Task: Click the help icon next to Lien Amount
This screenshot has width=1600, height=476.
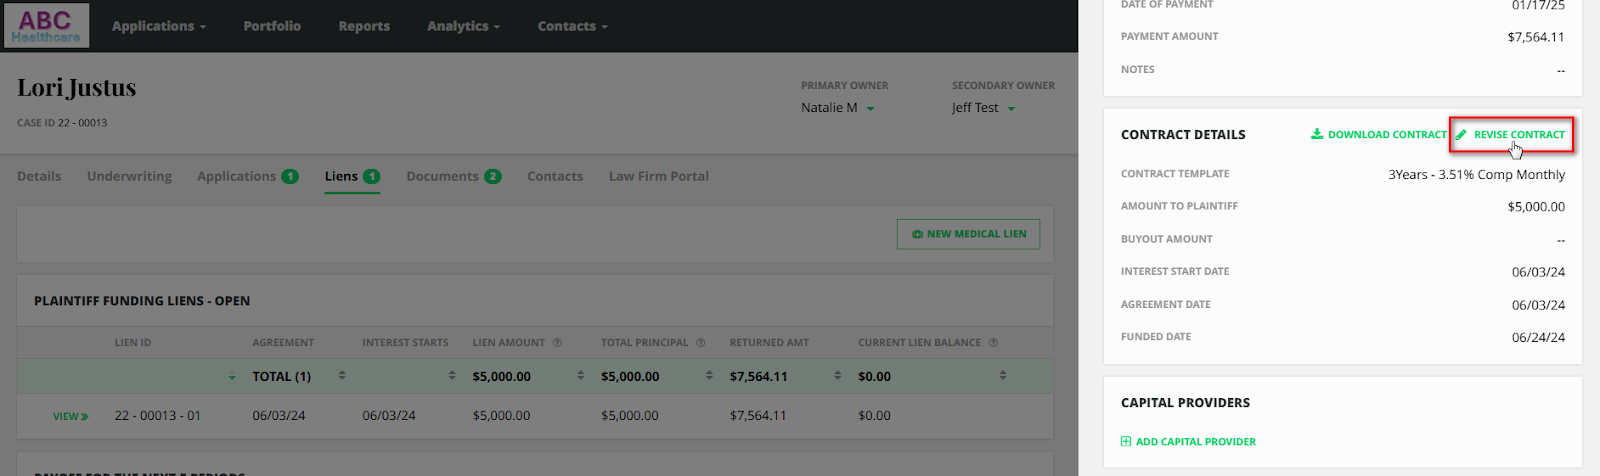Action: point(557,343)
